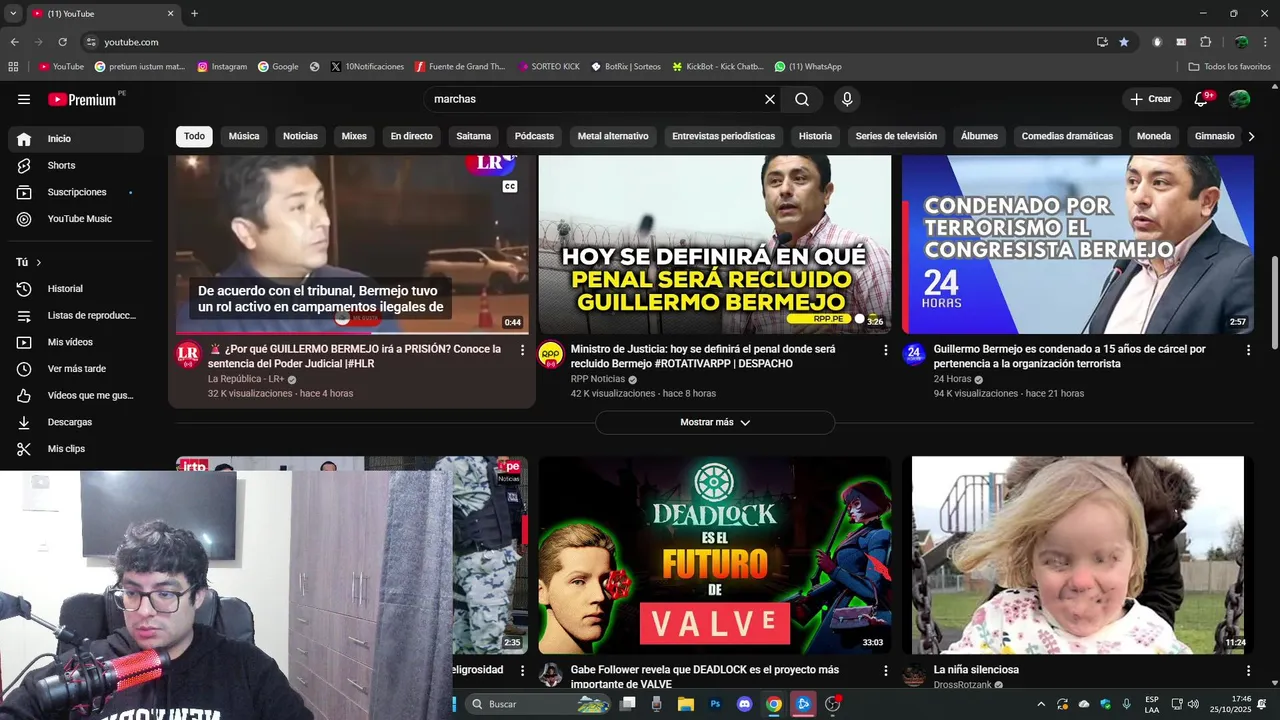This screenshot has height=720, width=1280.
Task: Open options for the DEADLOCK video
Action: pos(885,670)
